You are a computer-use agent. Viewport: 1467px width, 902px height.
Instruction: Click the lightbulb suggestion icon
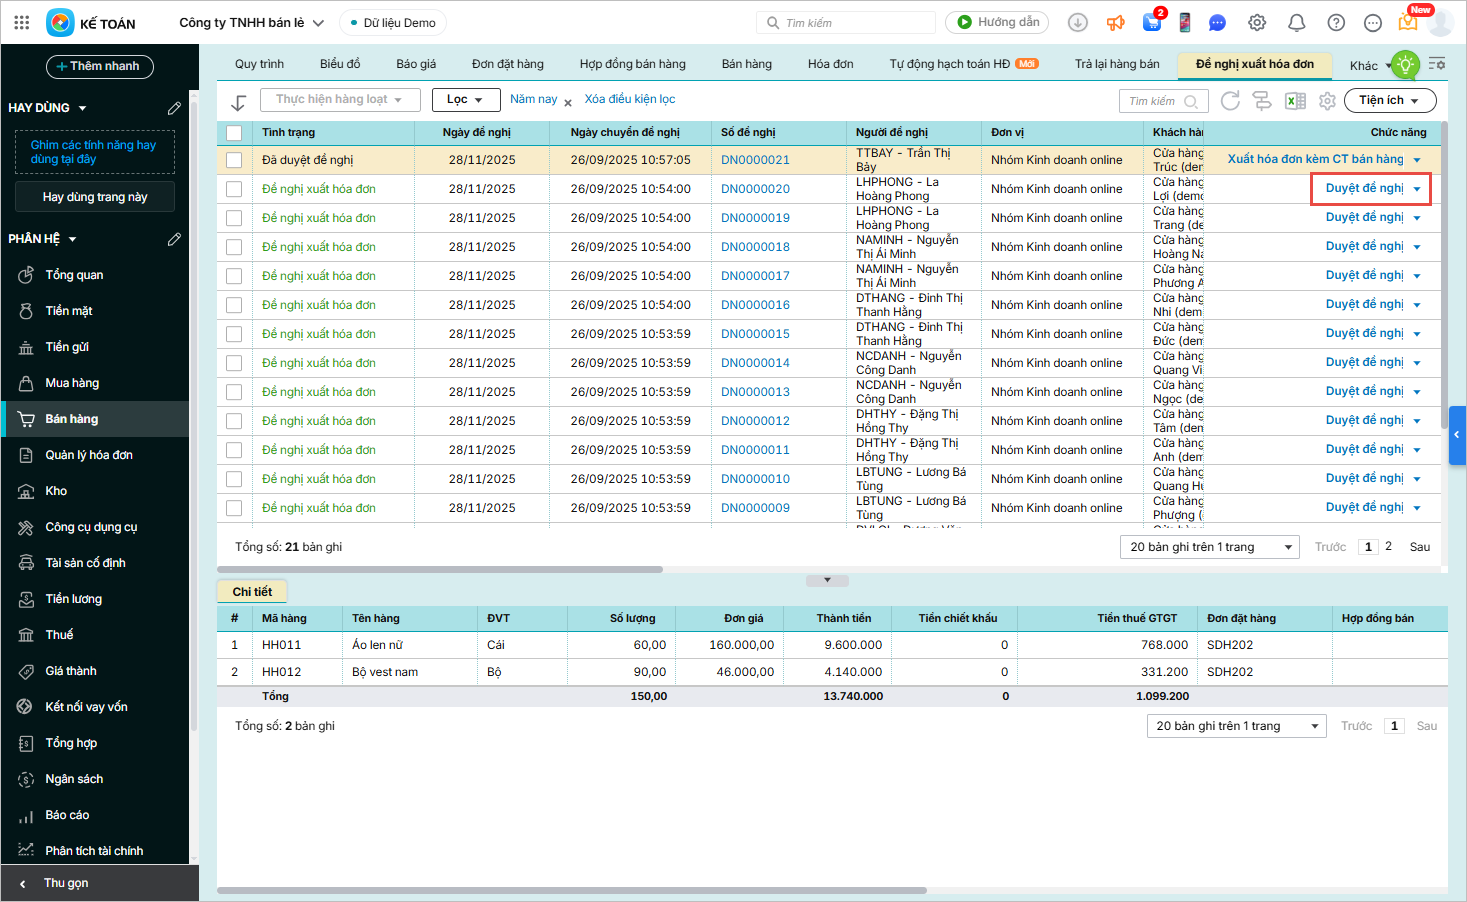click(x=1405, y=65)
